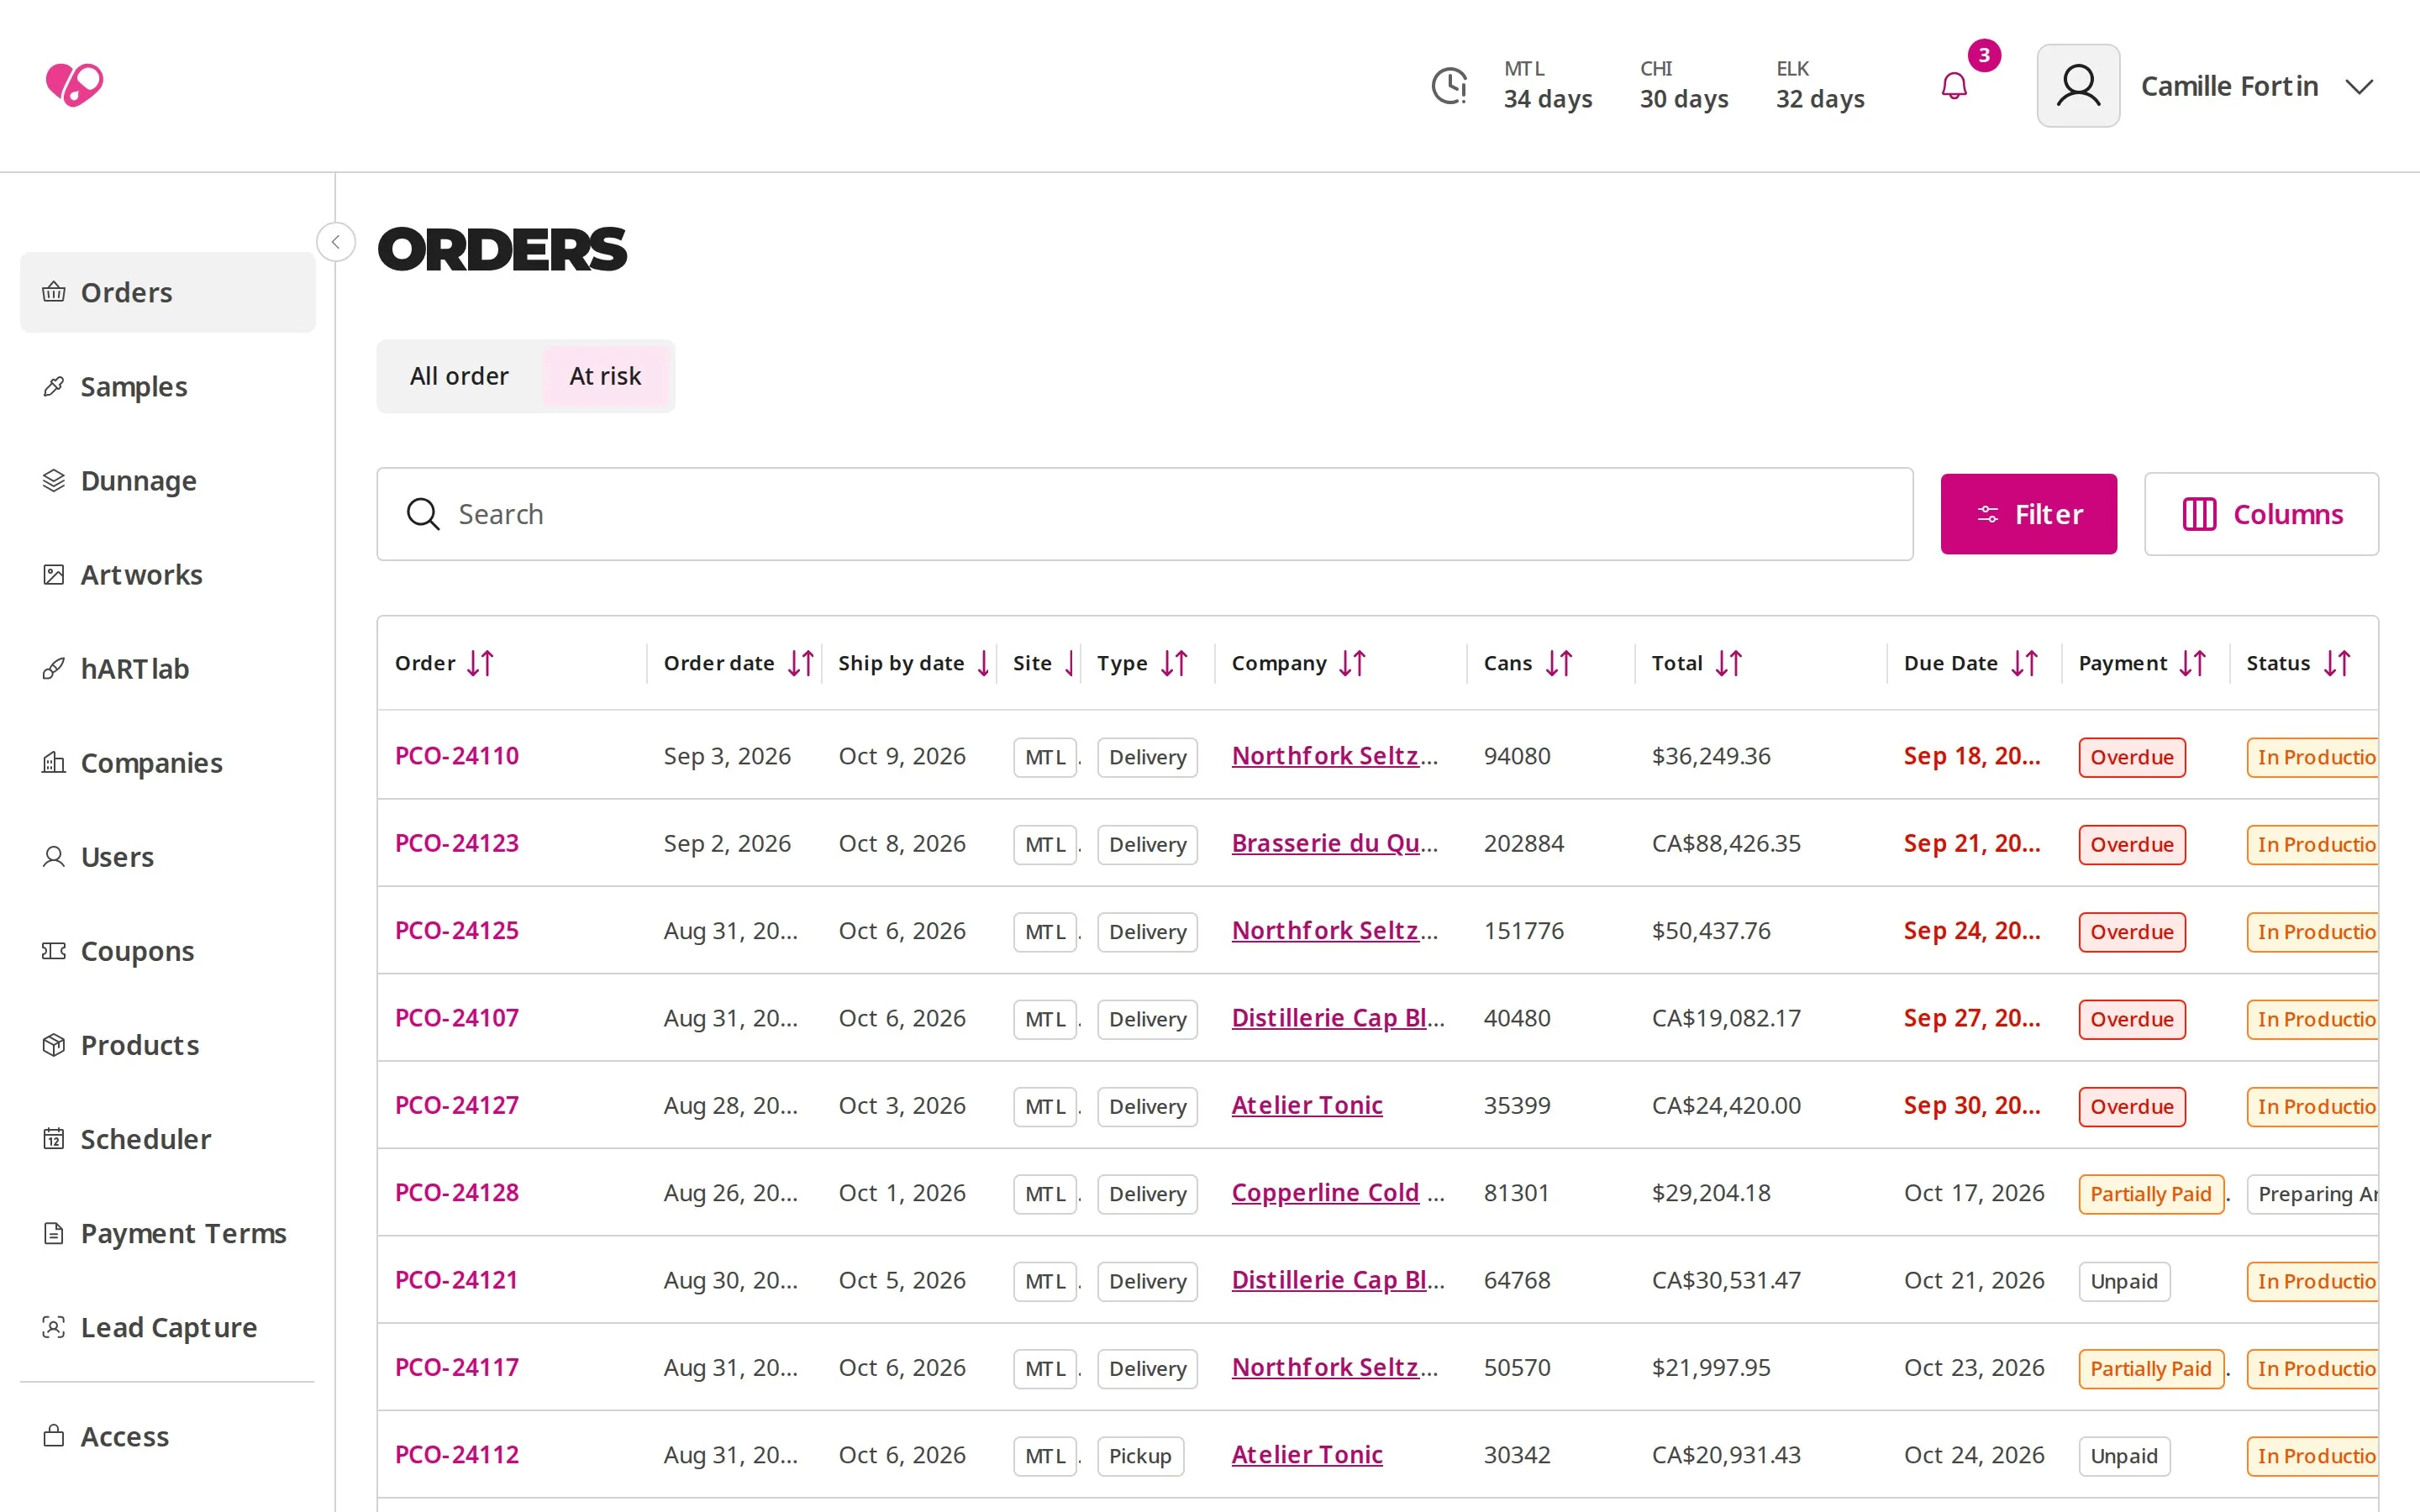Sort by Payment column arrows
This screenshot has width=2420, height=1512.
(2193, 663)
